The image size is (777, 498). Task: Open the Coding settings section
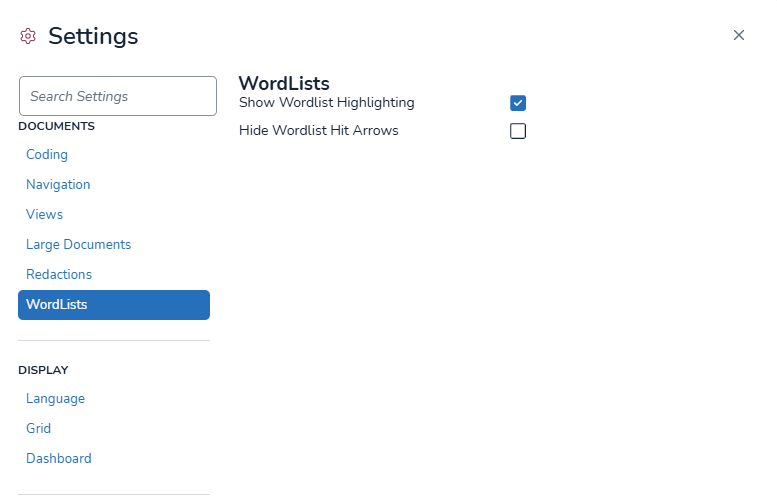coord(47,155)
